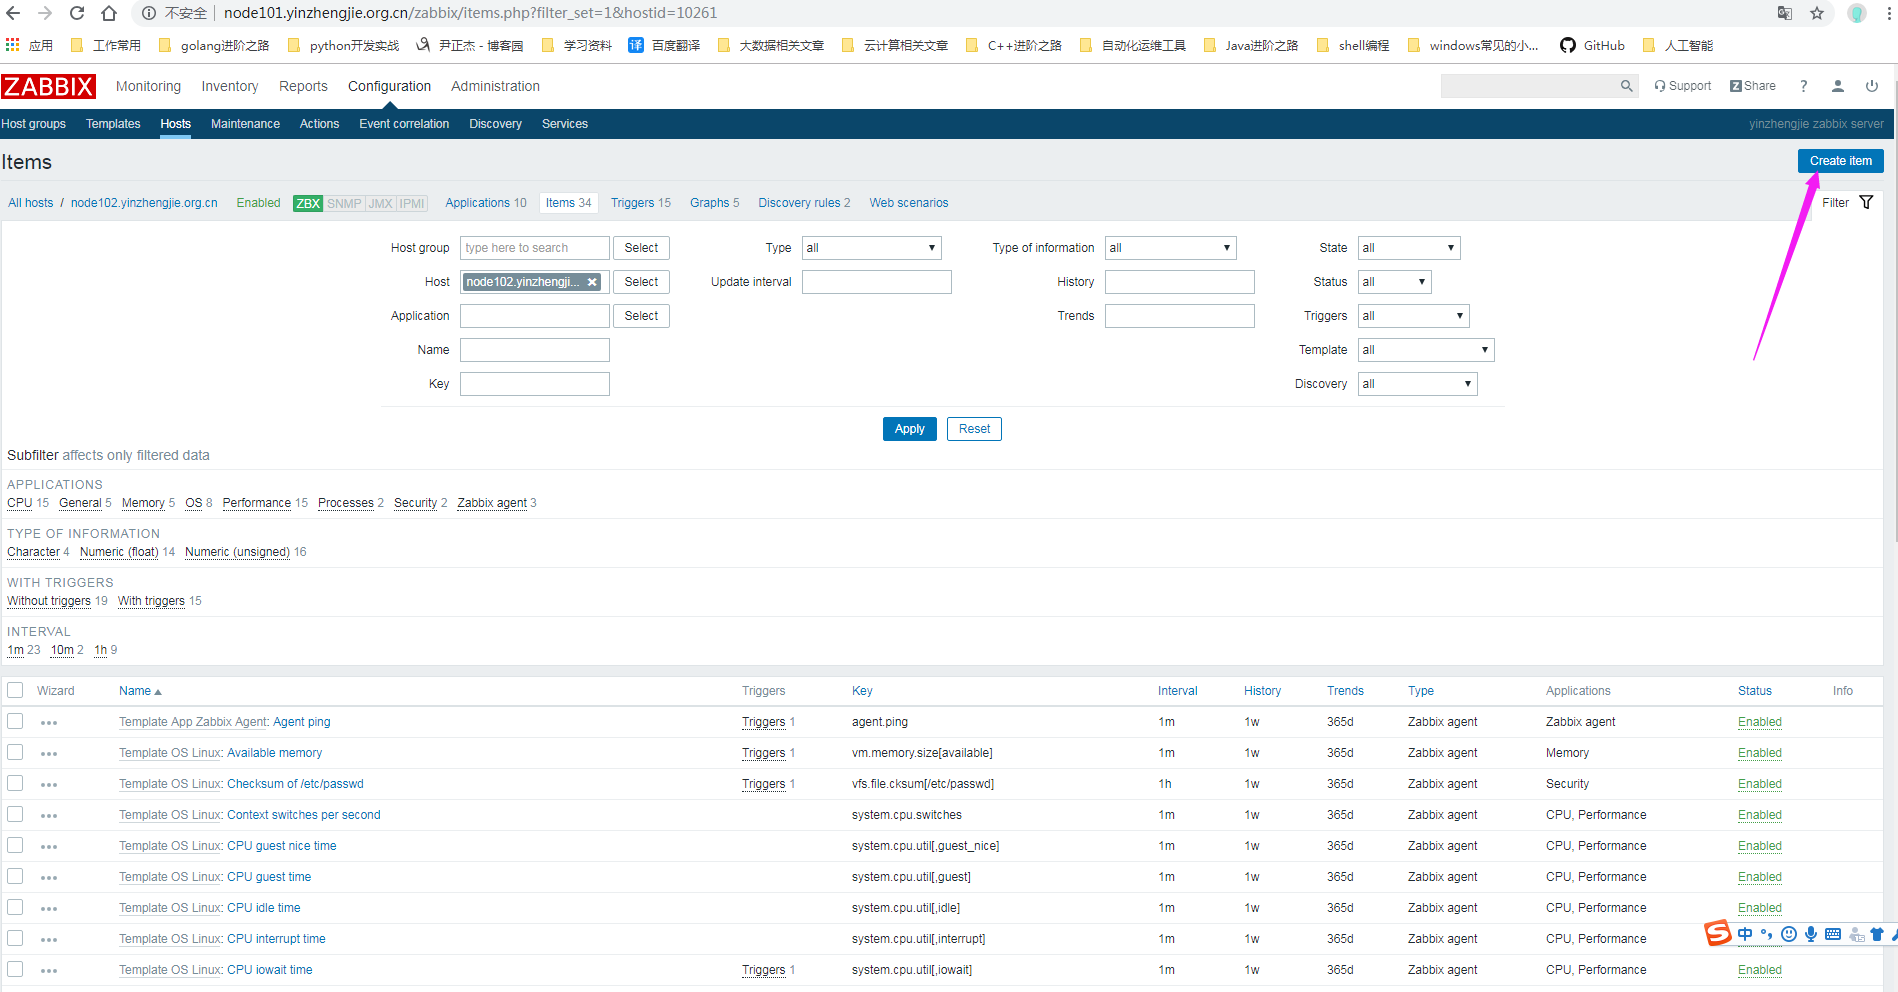
Task: Filter by CPU application subfilter
Action: pyautogui.click(x=20, y=503)
